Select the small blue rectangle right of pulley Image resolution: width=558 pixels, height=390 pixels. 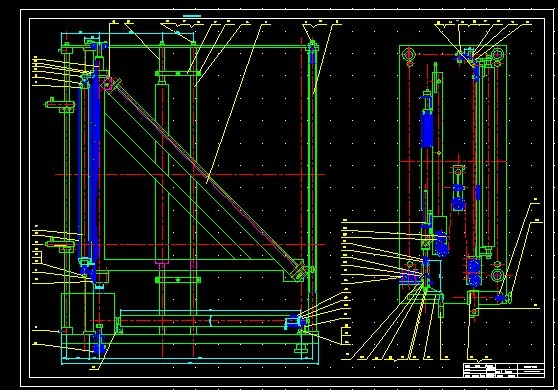pos(478,193)
